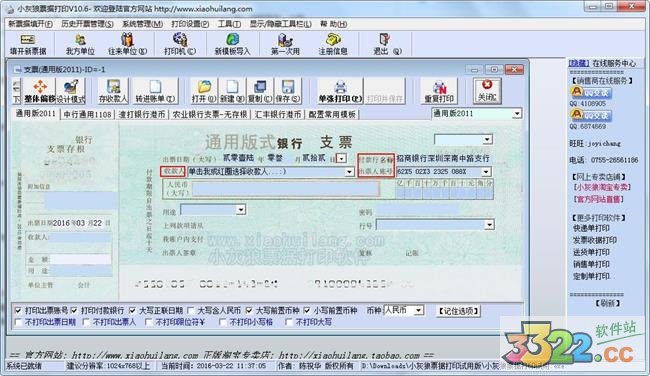Open 我方单位 from the main toolbar
The image size is (650, 376).
(80, 45)
